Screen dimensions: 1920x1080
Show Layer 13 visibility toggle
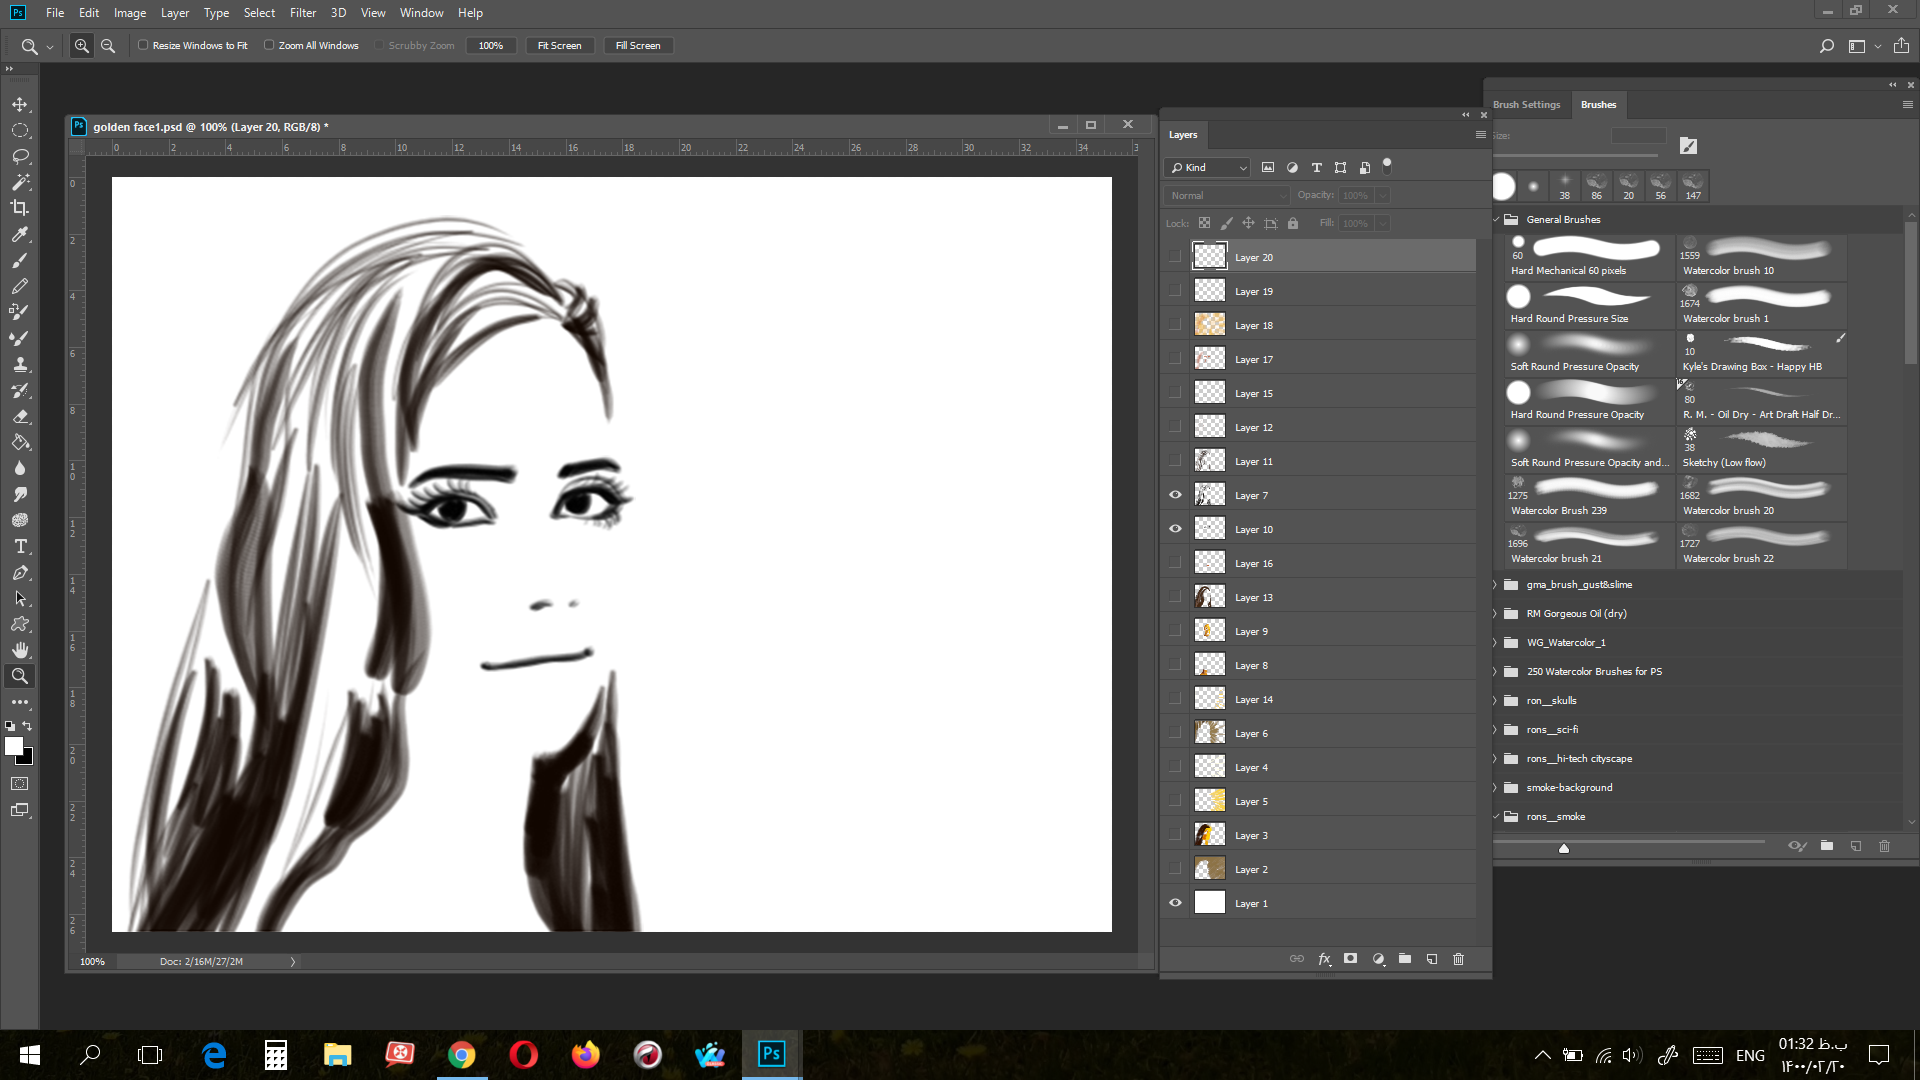pyautogui.click(x=1175, y=597)
